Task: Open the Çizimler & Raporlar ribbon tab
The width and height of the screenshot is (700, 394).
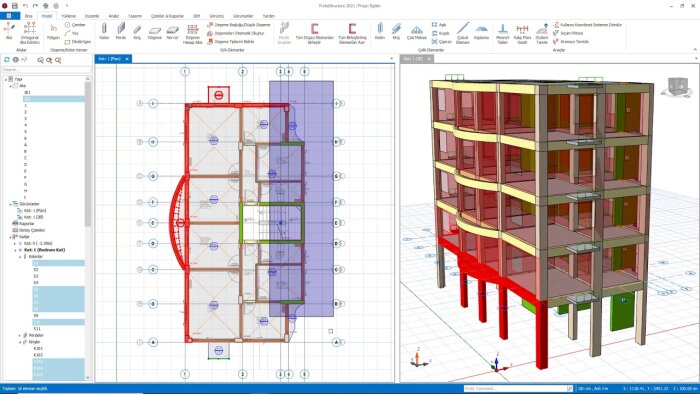Action: click(x=167, y=16)
